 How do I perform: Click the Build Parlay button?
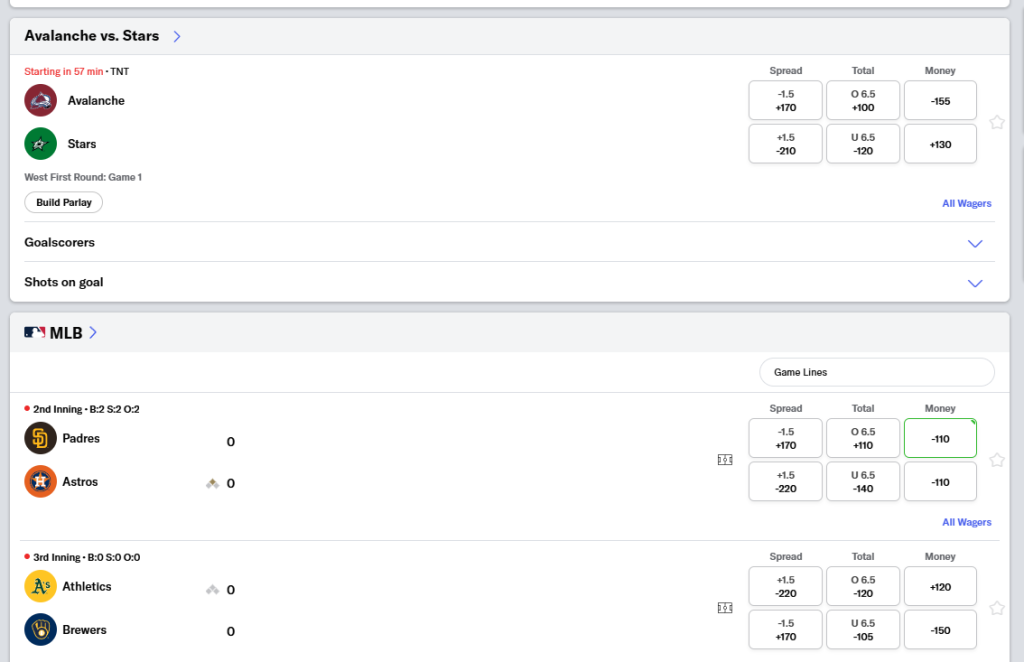[x=63, y=202]
